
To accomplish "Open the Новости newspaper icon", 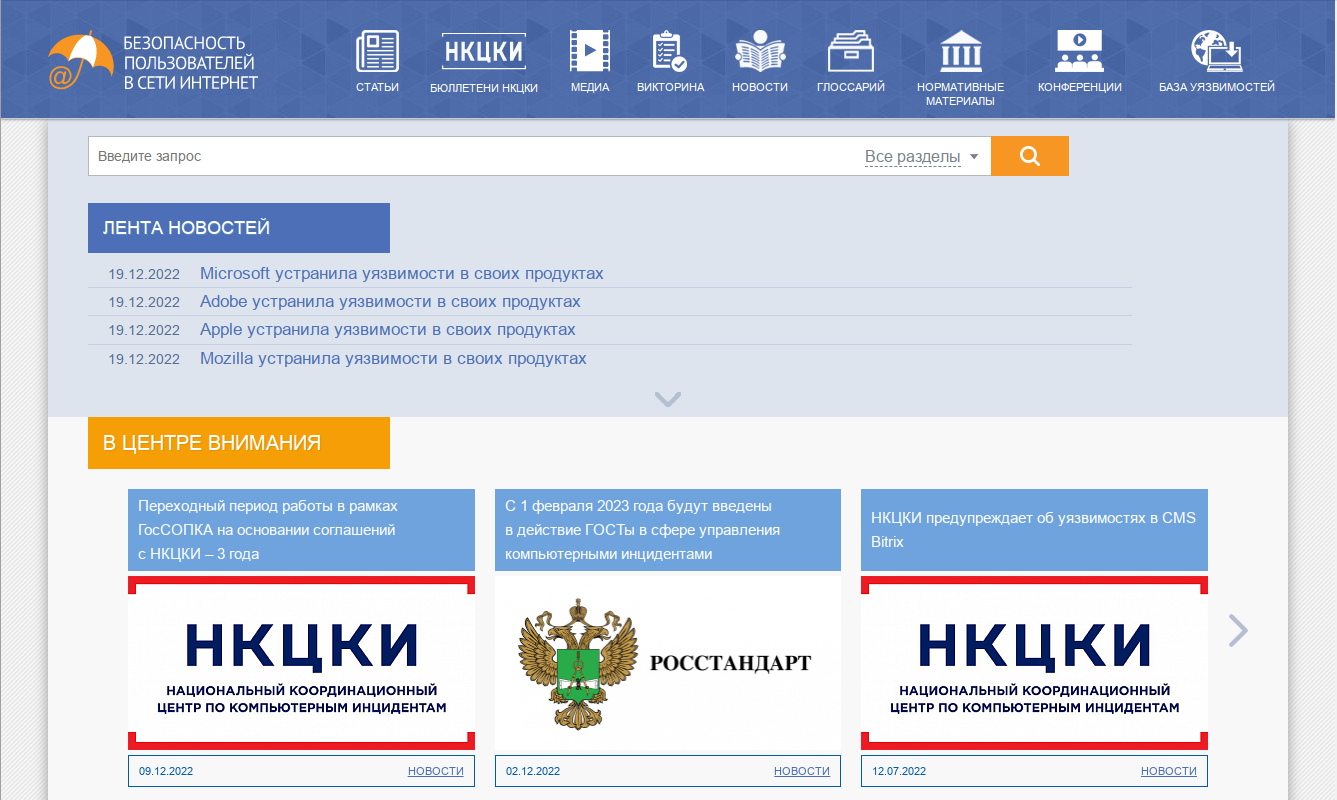I will point(759,51).
